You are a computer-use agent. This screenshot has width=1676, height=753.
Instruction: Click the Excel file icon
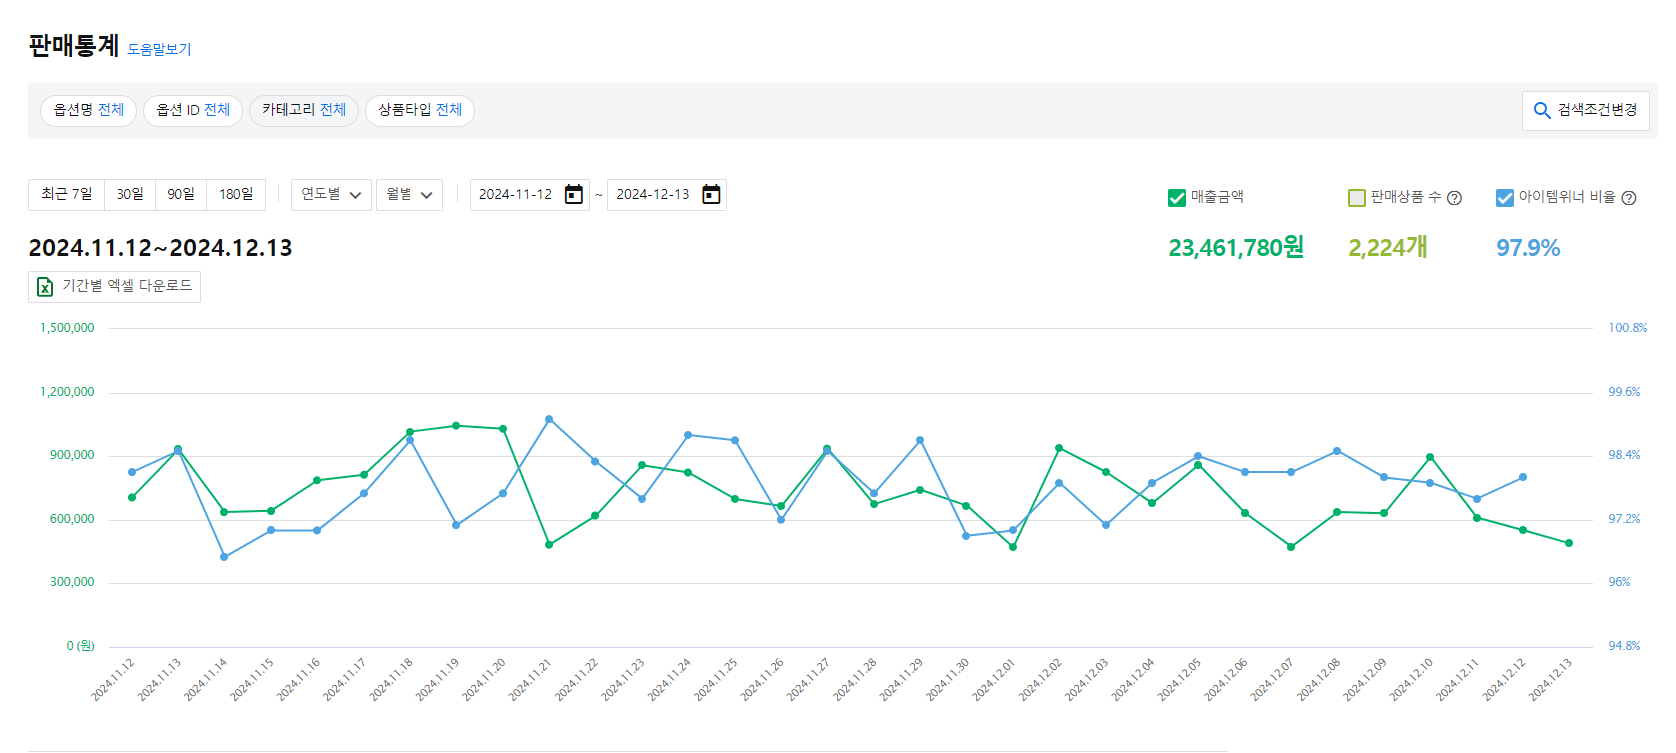(45, 287)
